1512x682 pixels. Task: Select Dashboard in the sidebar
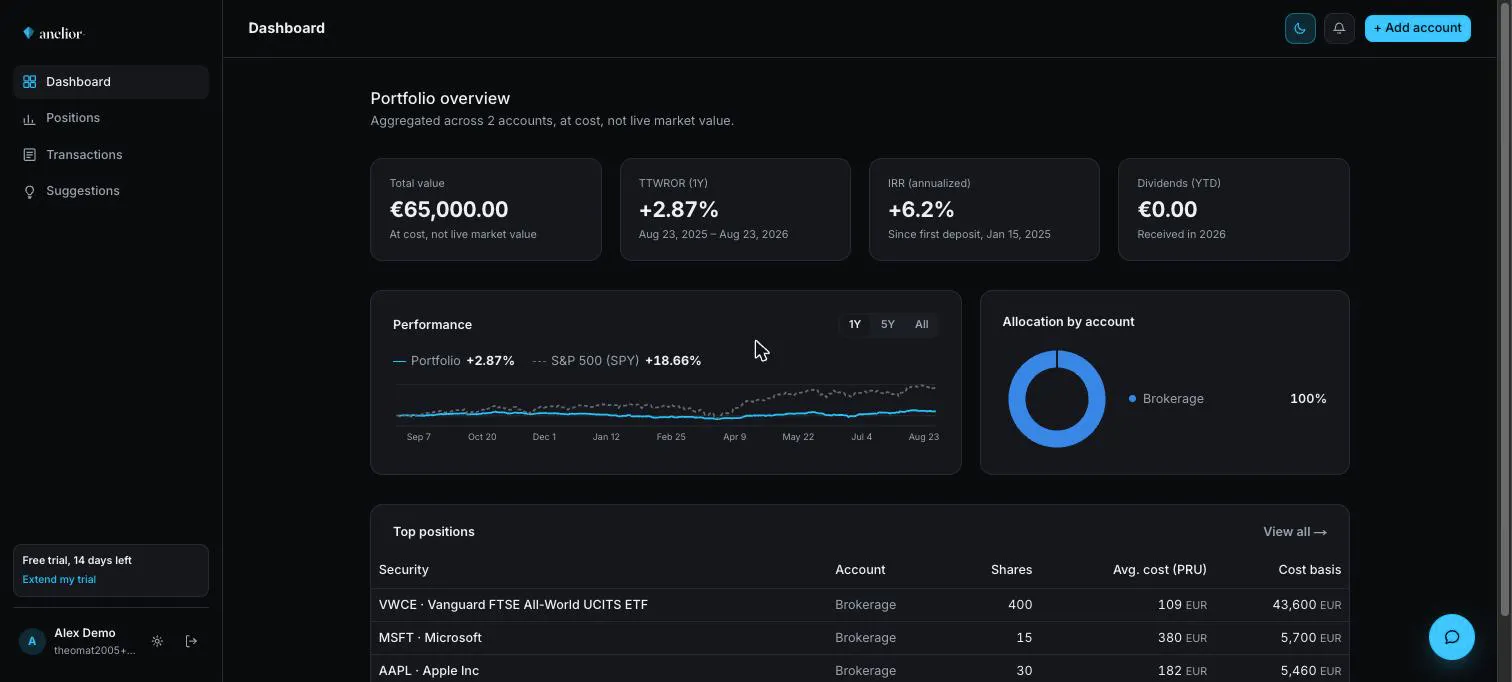111,82
